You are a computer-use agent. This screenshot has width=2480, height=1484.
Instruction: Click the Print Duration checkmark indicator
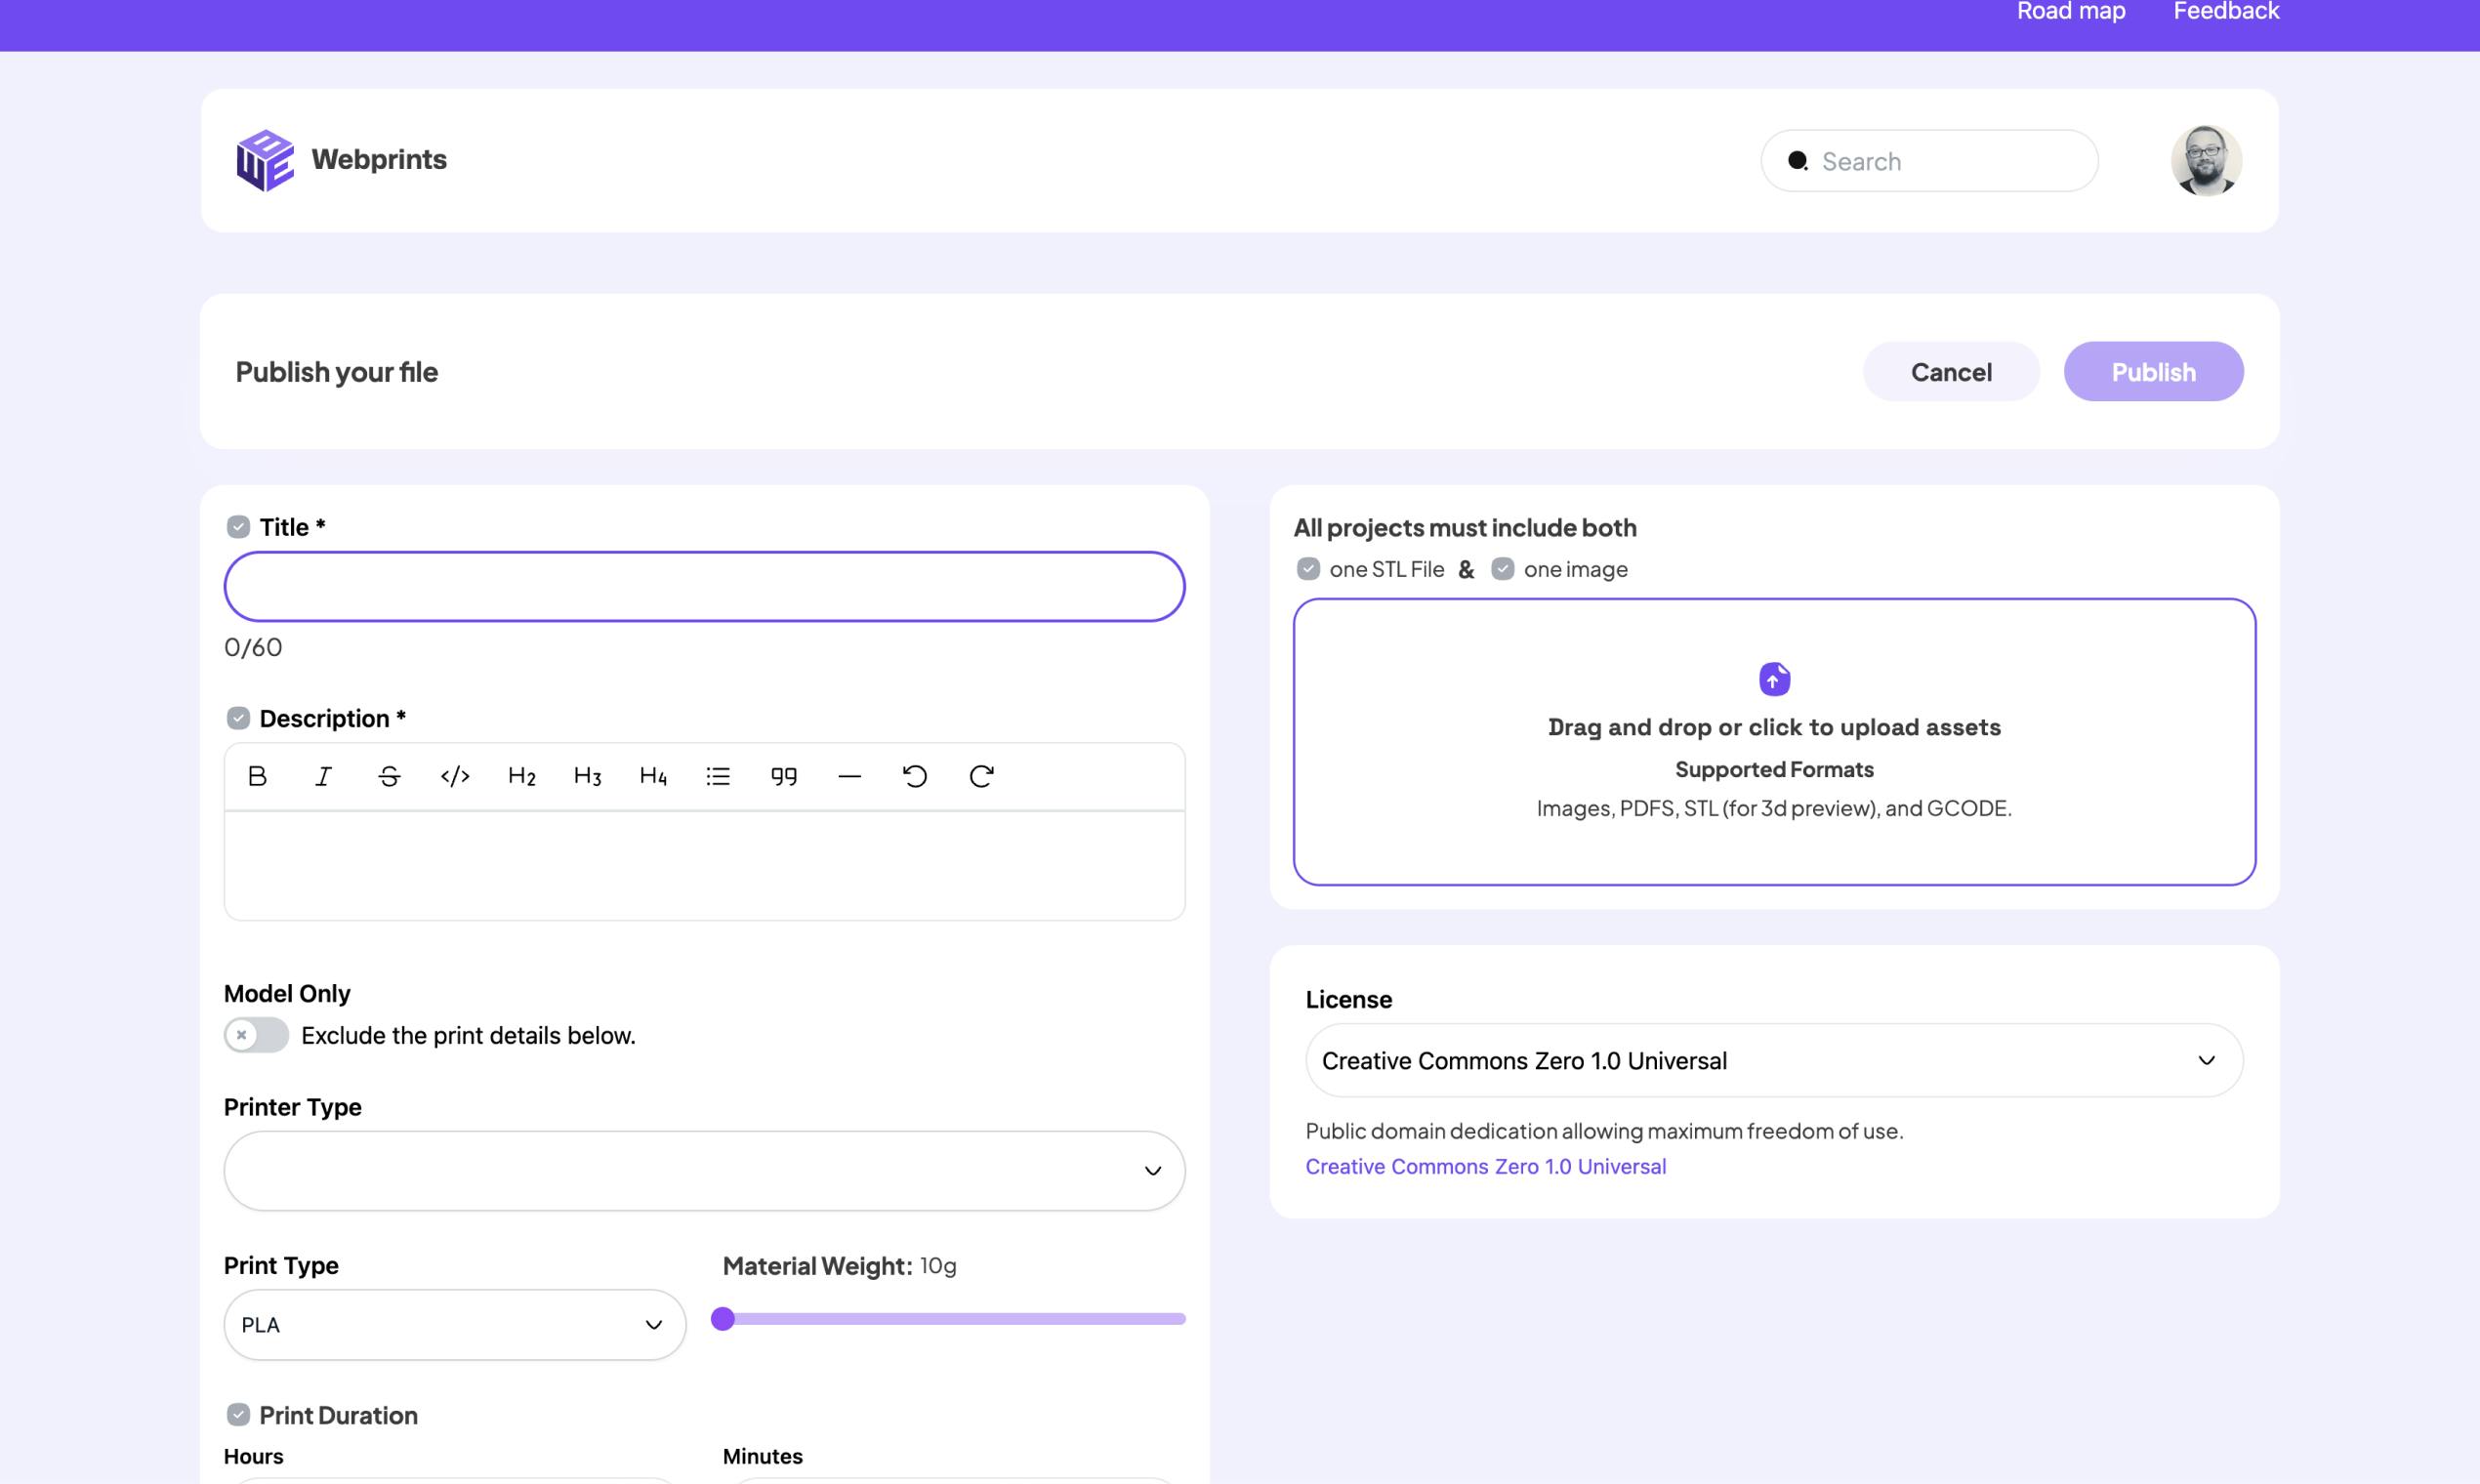tap(238, 1415)
